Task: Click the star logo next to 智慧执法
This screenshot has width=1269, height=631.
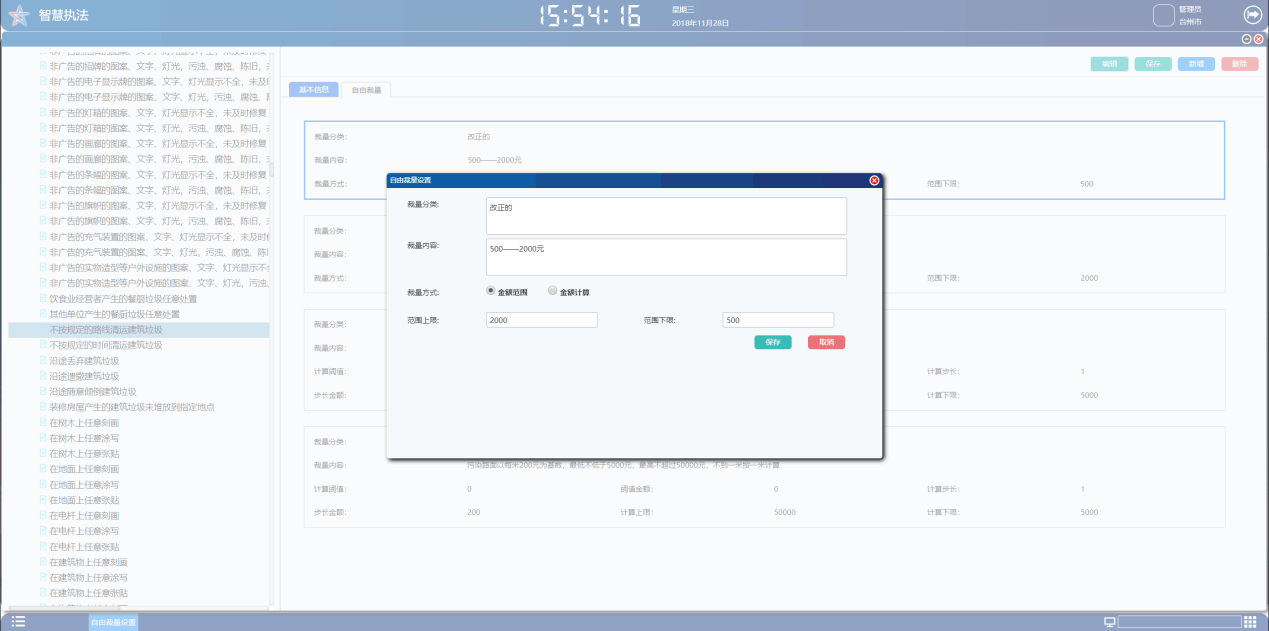Action: coord(19,15)
